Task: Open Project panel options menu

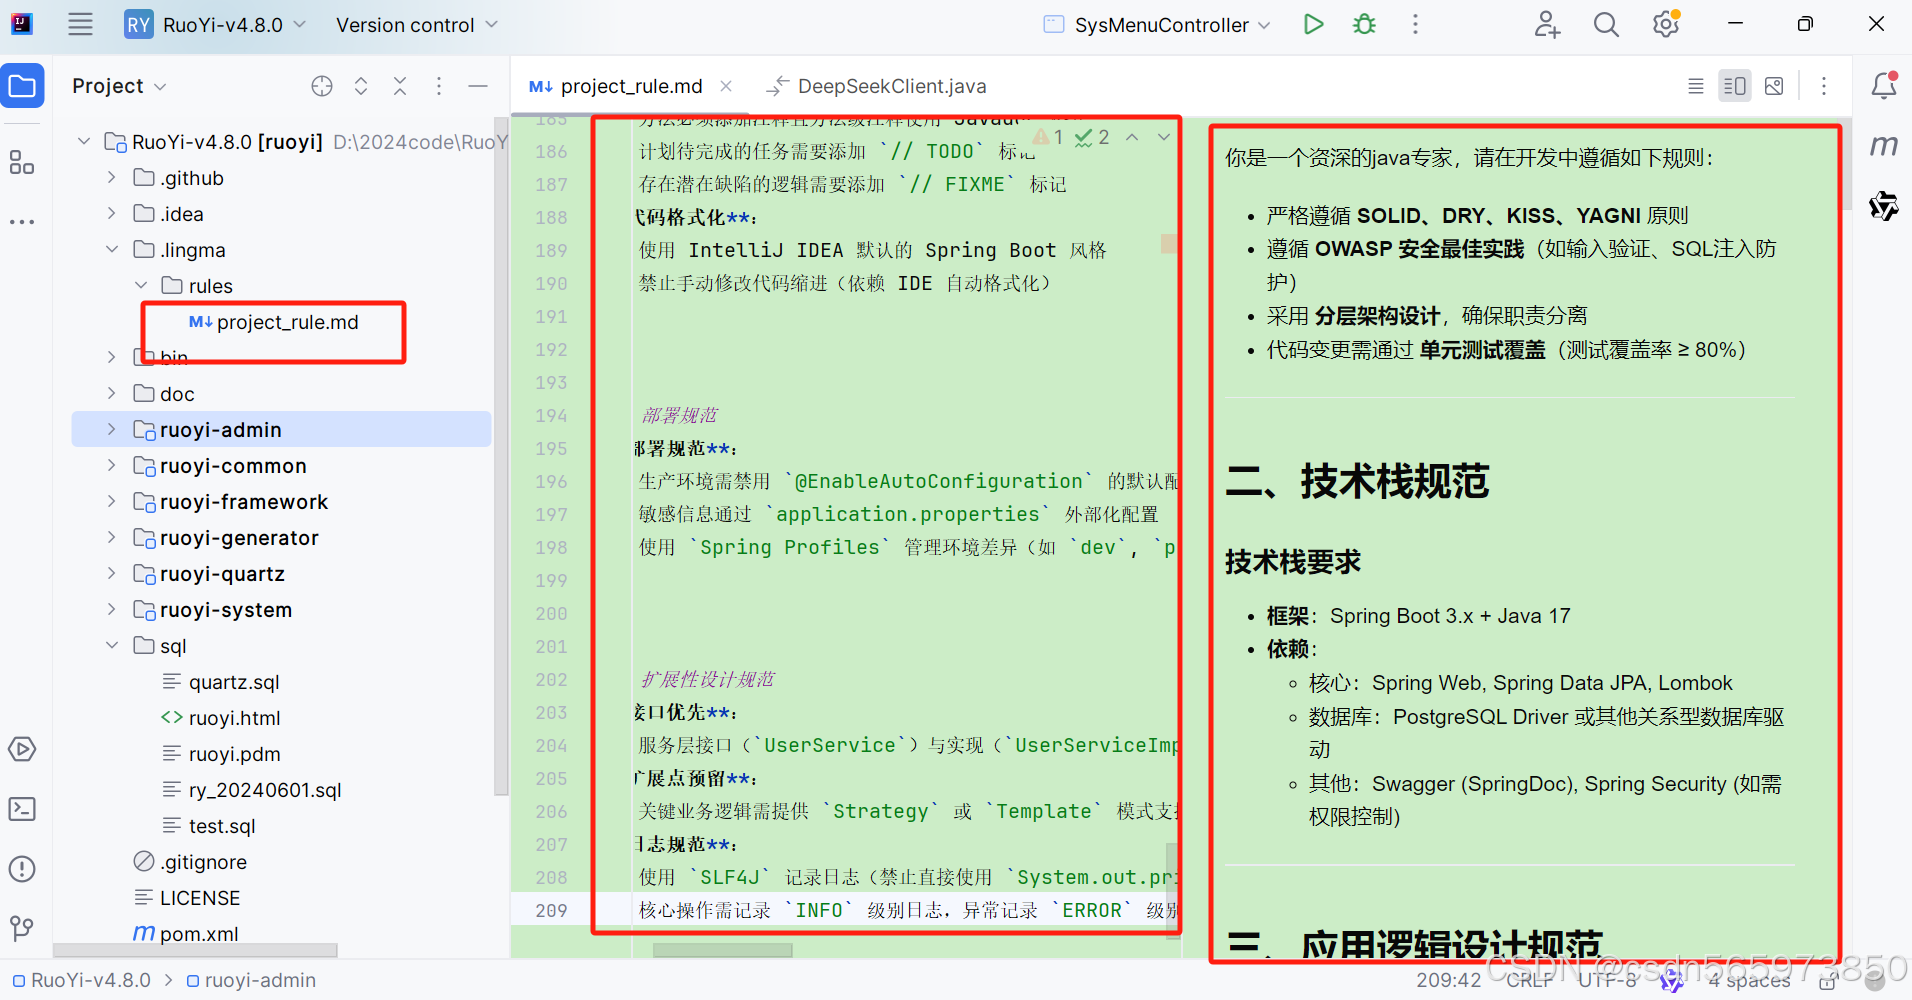Action: [439, 86]
